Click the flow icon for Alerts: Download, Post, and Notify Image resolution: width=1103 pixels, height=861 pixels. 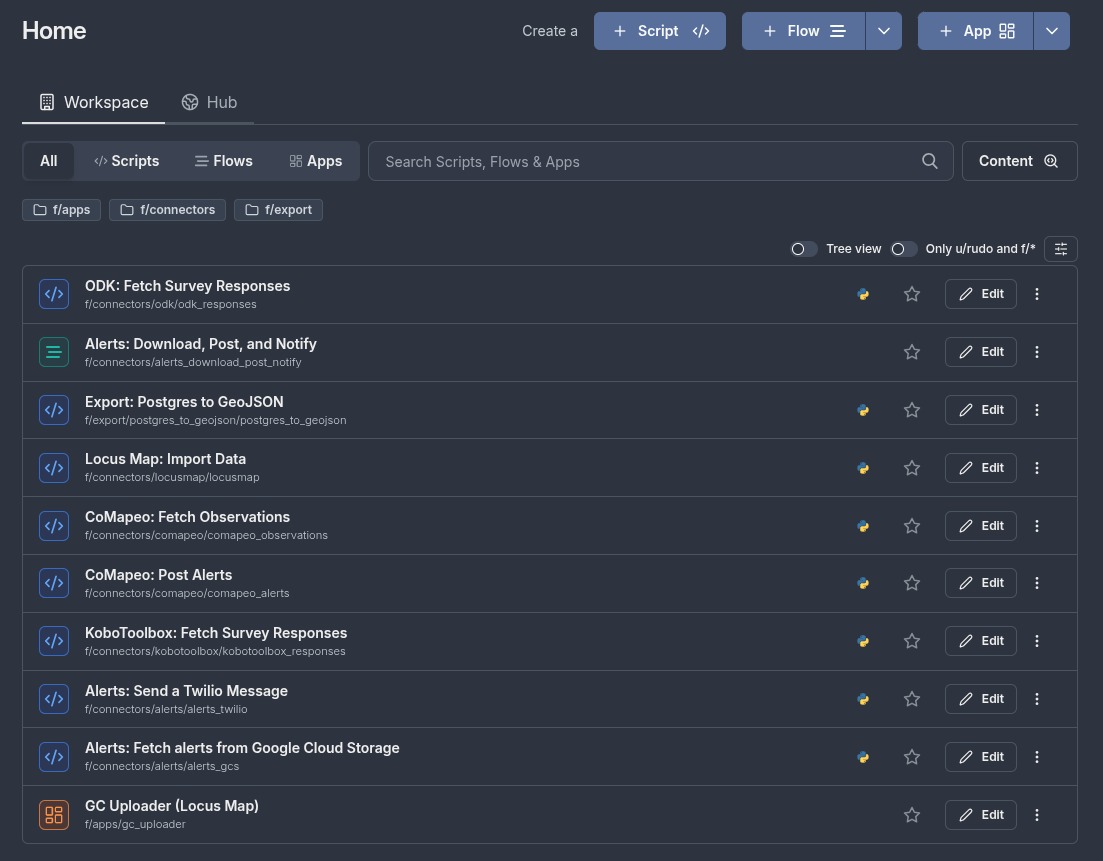54,352
